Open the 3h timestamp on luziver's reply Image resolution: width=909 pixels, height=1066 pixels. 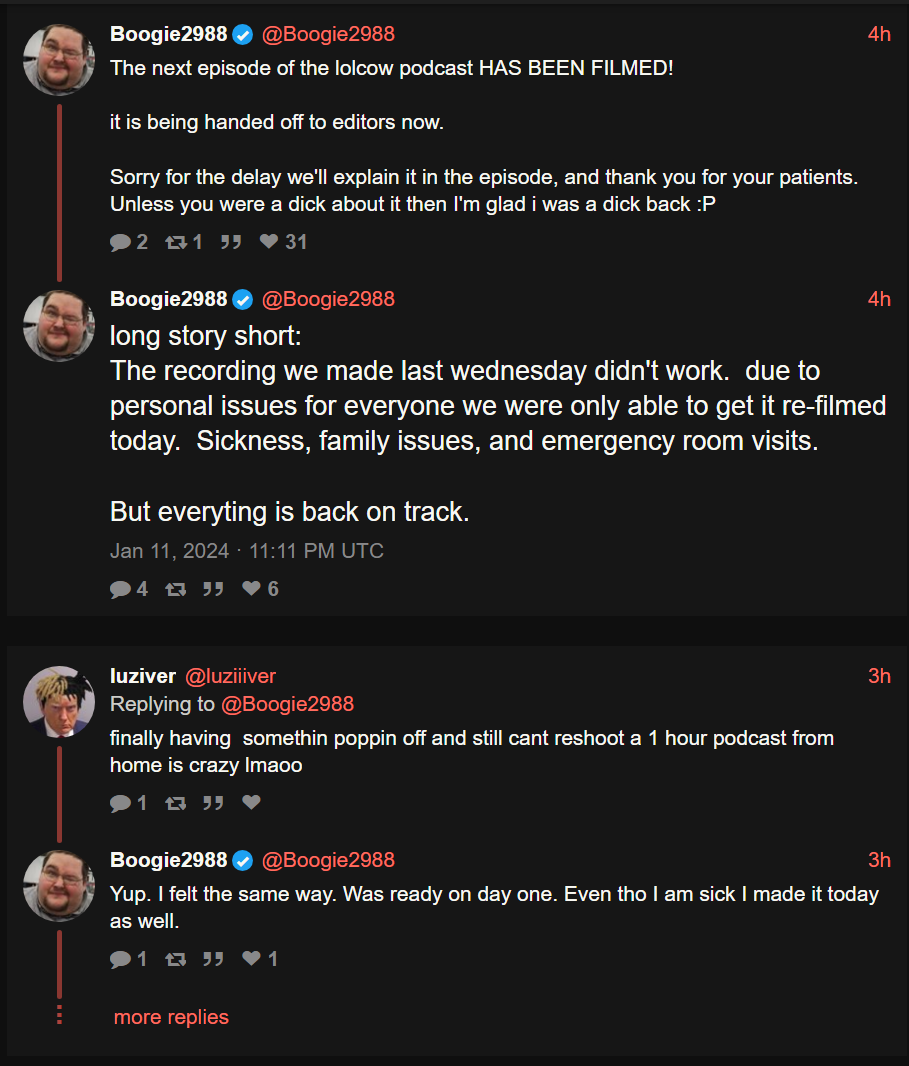pyautogui.click(x=879, y=676)
